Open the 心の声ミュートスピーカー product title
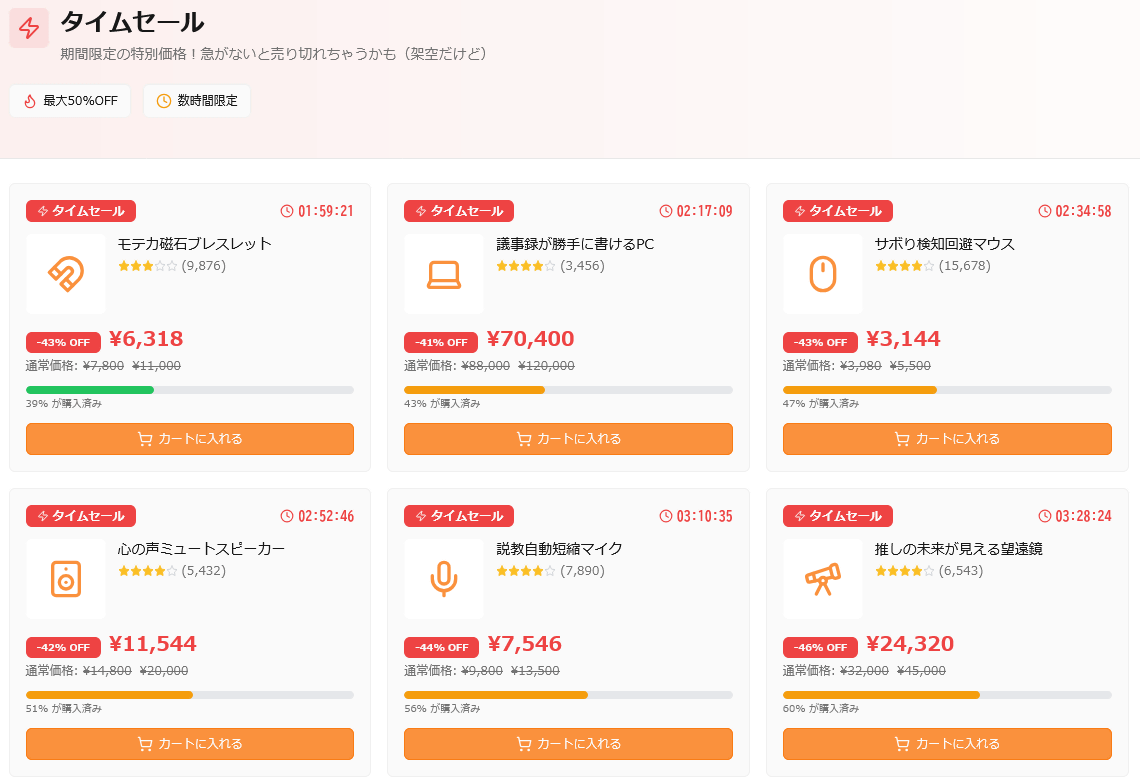1140x784 pixels. point(201,548)
